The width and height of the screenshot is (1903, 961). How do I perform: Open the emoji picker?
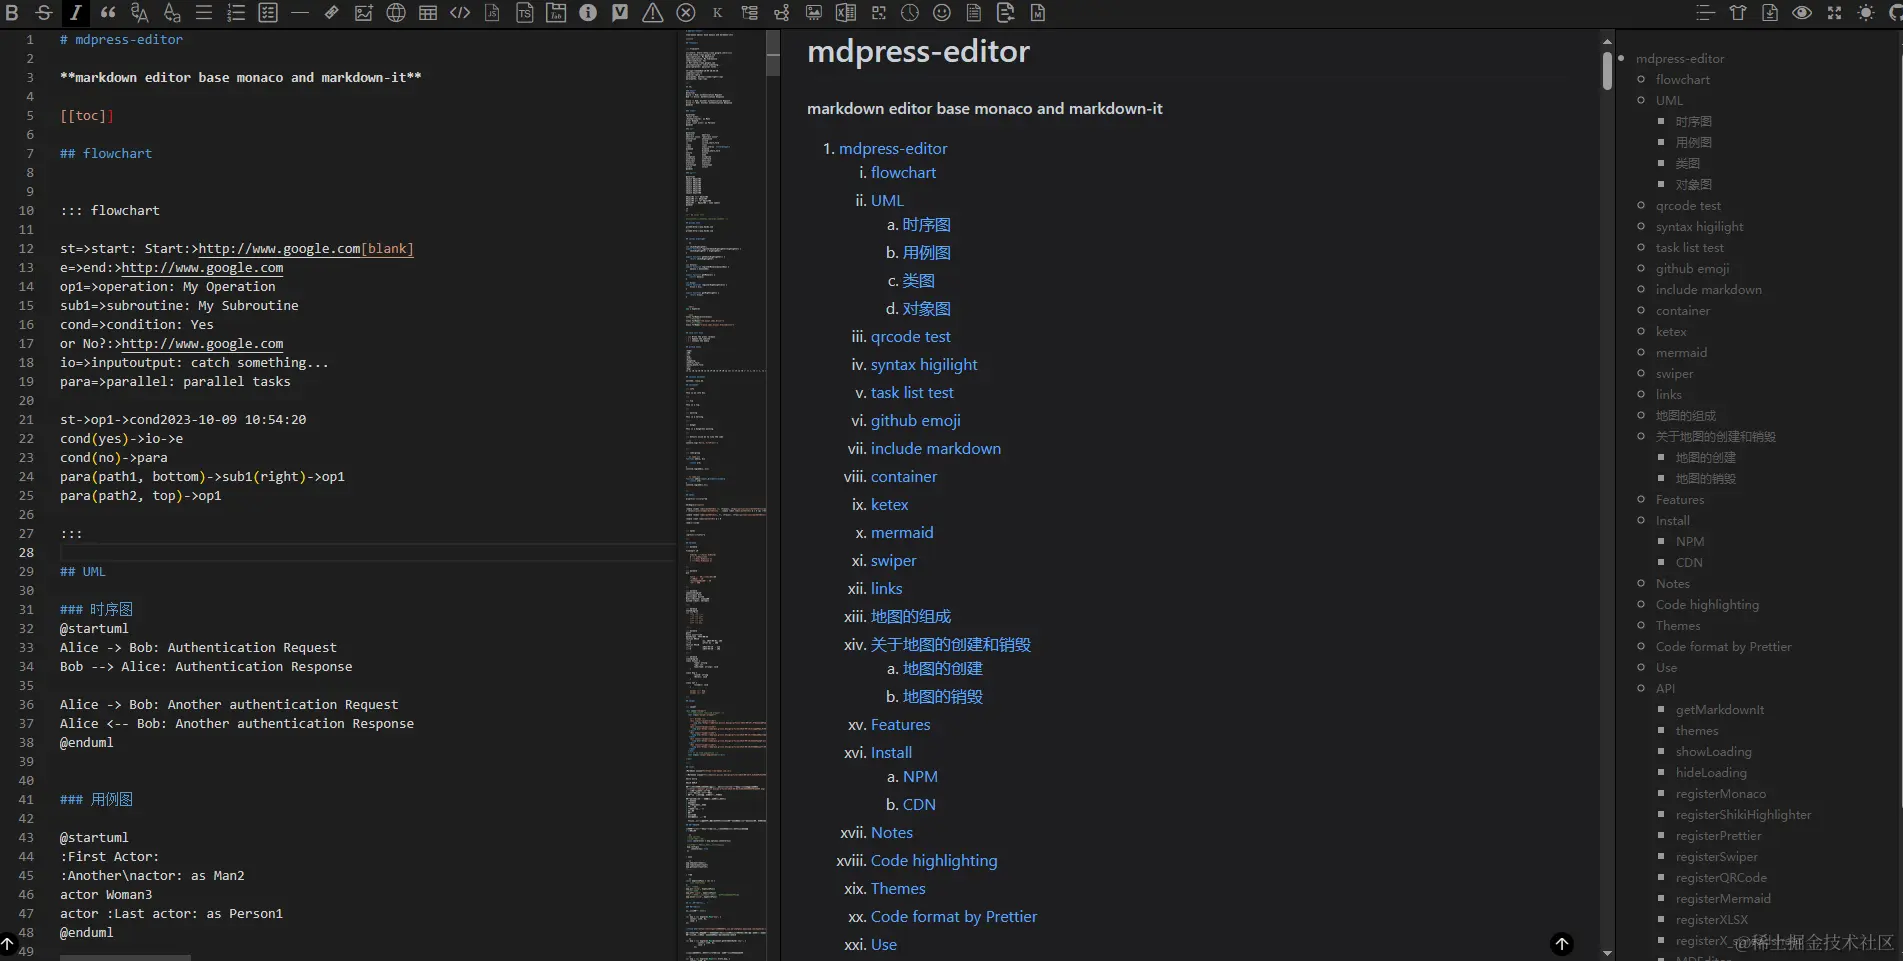(x=942, y=13)
